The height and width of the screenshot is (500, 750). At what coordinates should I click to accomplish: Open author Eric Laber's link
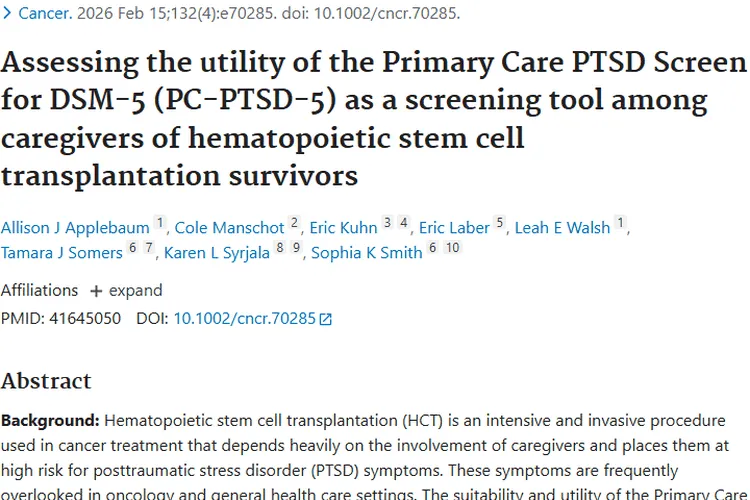coord(454,227)
